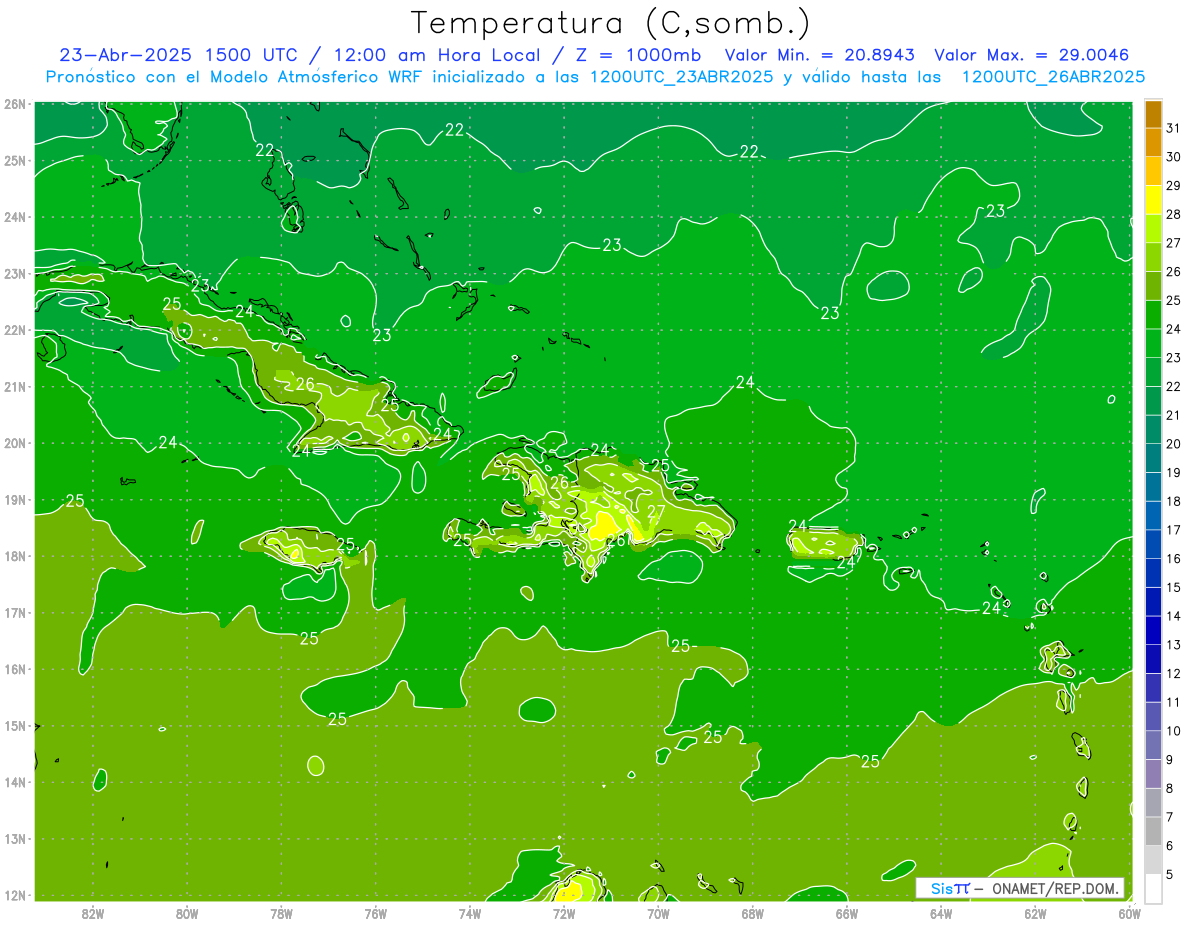Click the white color bar segment below 5
This screenshot has height=927, width=1200.
1153,888
